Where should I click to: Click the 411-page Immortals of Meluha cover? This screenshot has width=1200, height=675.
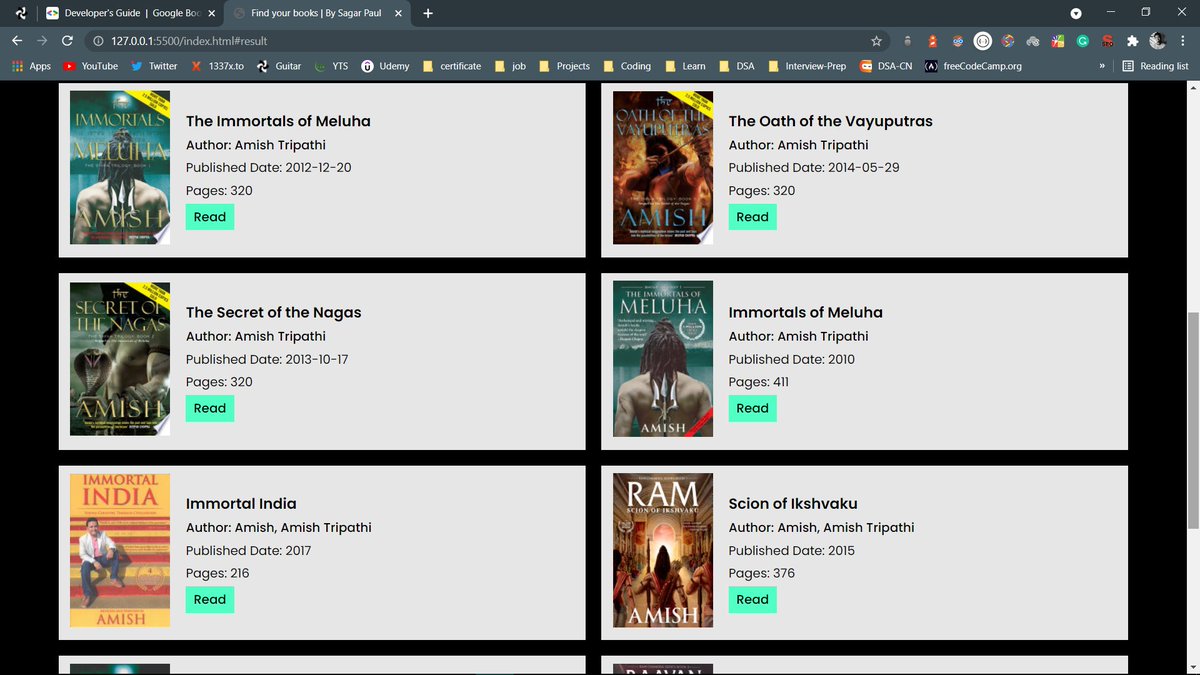(663, 359)
